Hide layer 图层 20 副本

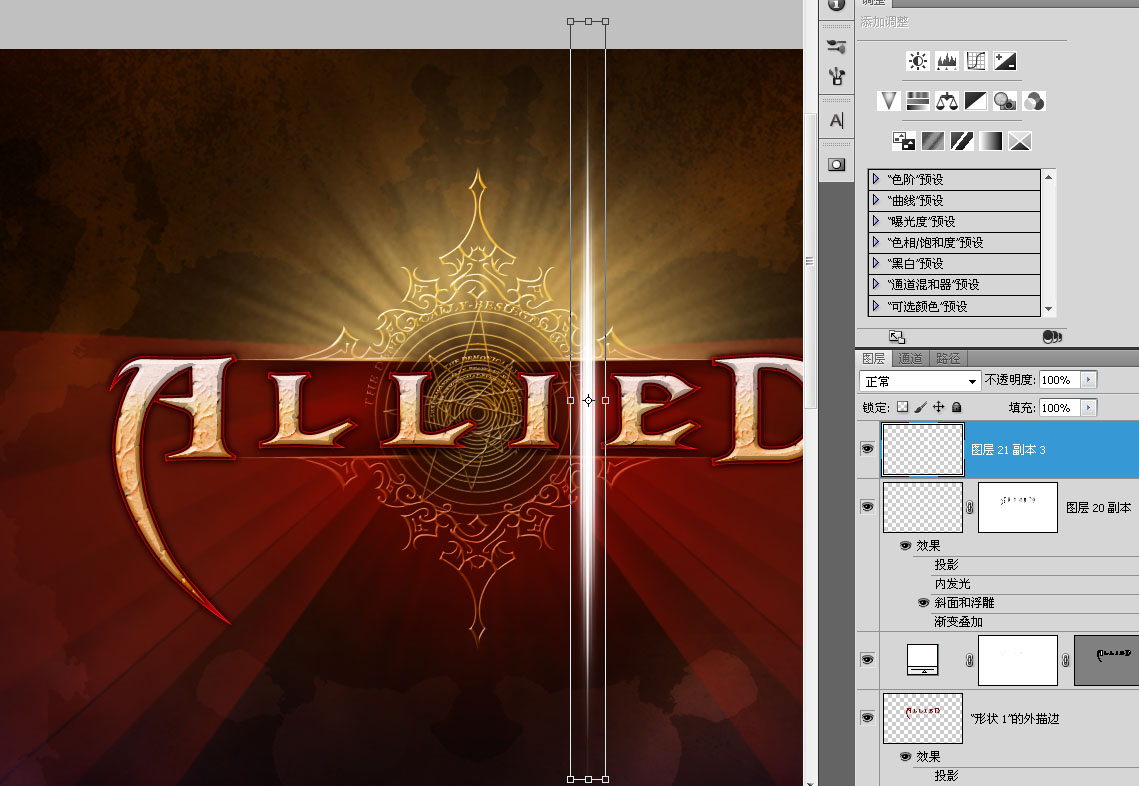(867, 506)
